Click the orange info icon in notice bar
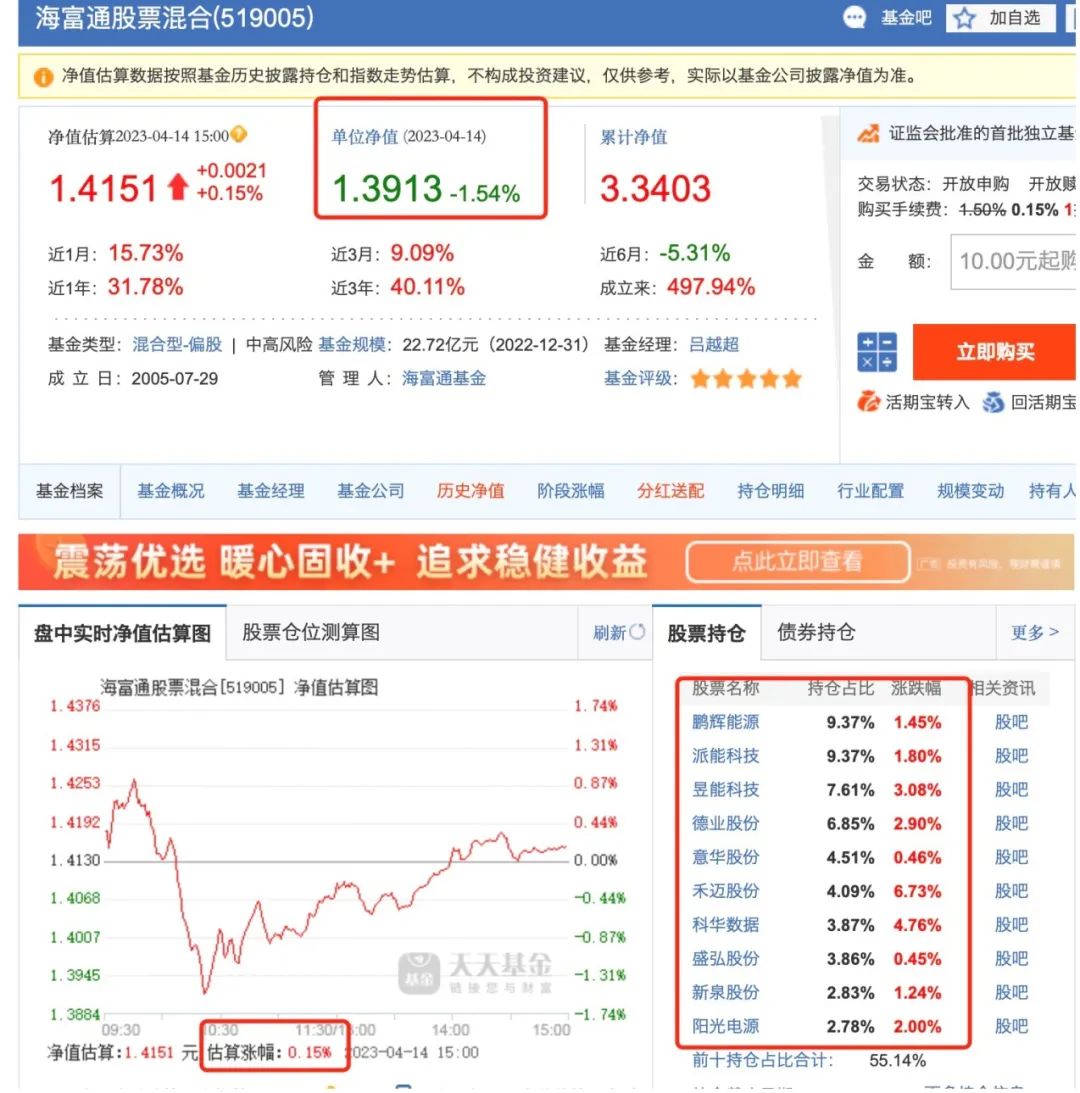 [43, 77]
